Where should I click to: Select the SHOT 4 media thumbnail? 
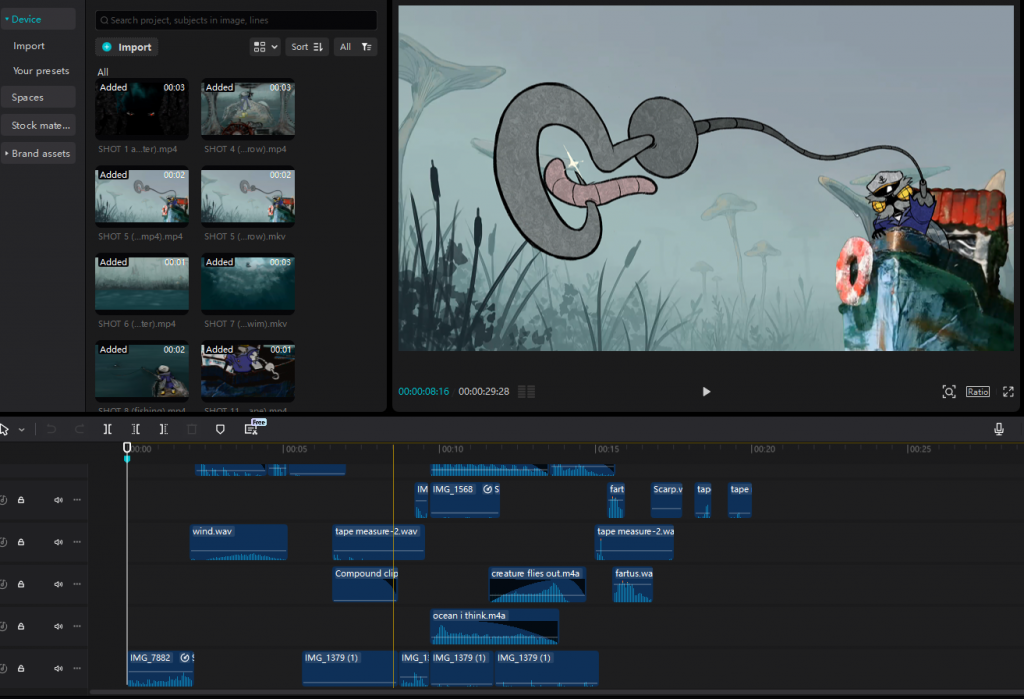click(x=248, y=110)
